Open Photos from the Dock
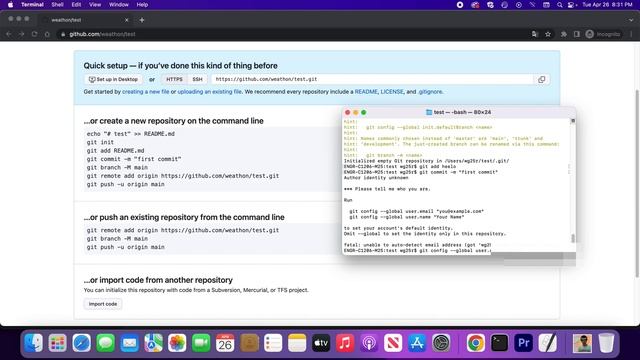 (x=177, y=343)
